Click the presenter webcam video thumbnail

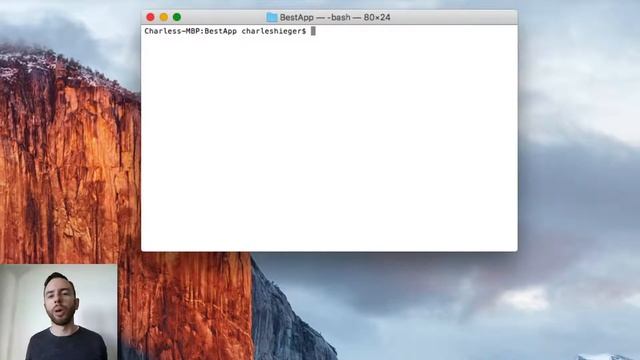[59, 312]
